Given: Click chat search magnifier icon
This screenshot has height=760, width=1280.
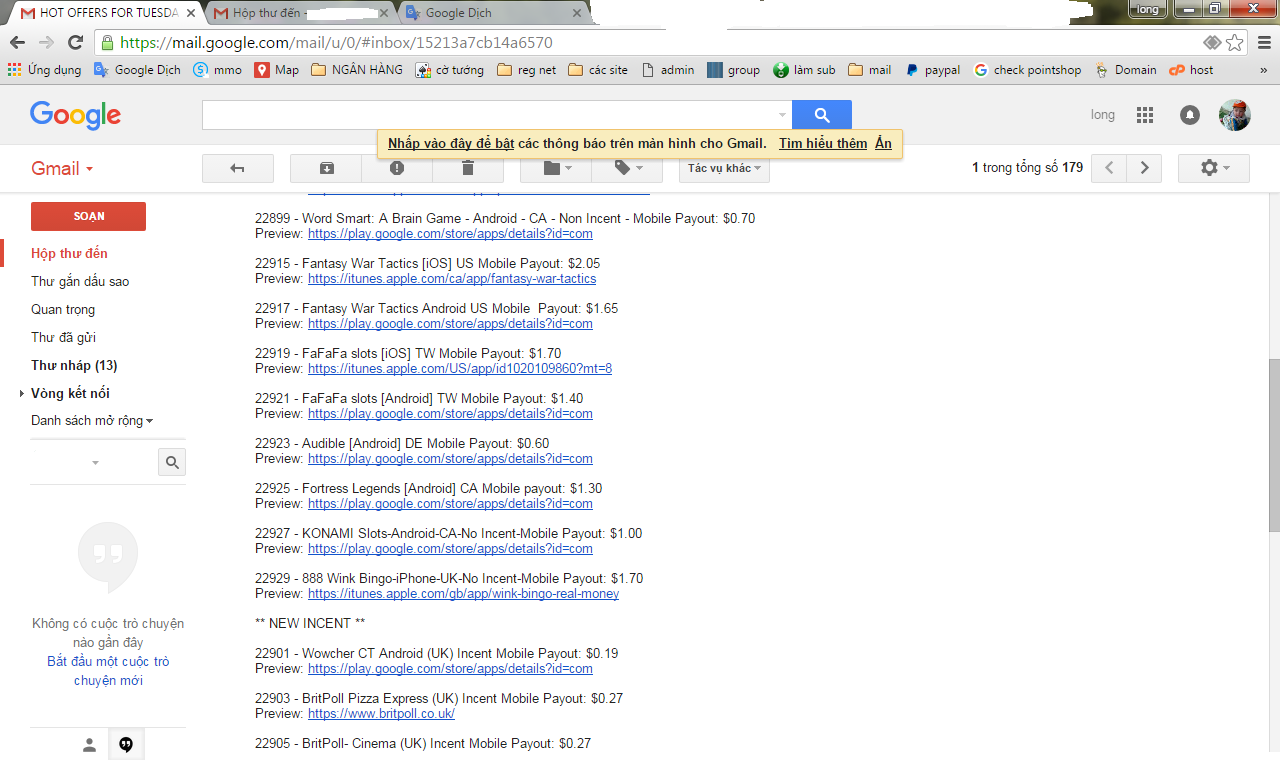Looking at the screenshot, I should [x=172, y=462].
